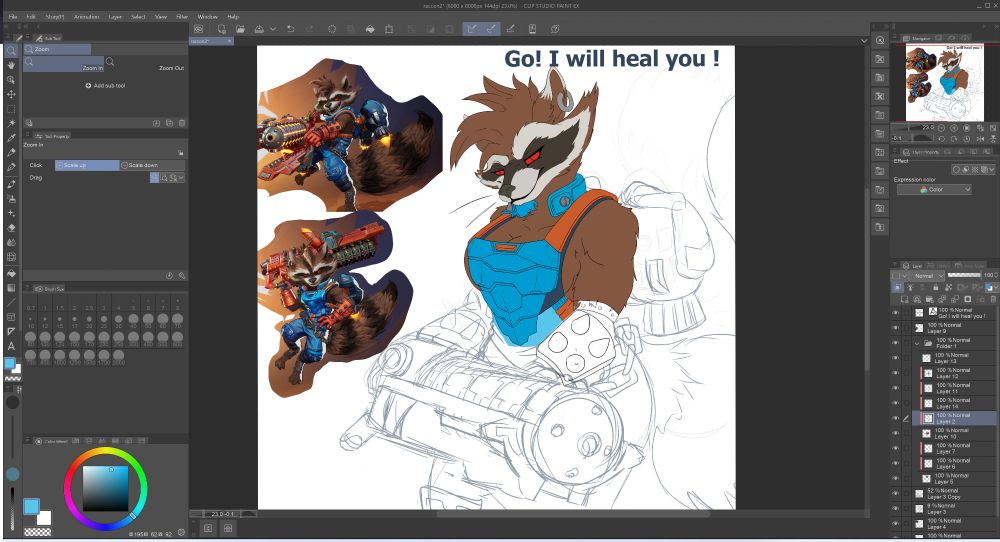Screen dimensions: 1000x542
Task: Select the Eraser tool in toolbar
Action: pyautogui.click(x=11, y=228)
